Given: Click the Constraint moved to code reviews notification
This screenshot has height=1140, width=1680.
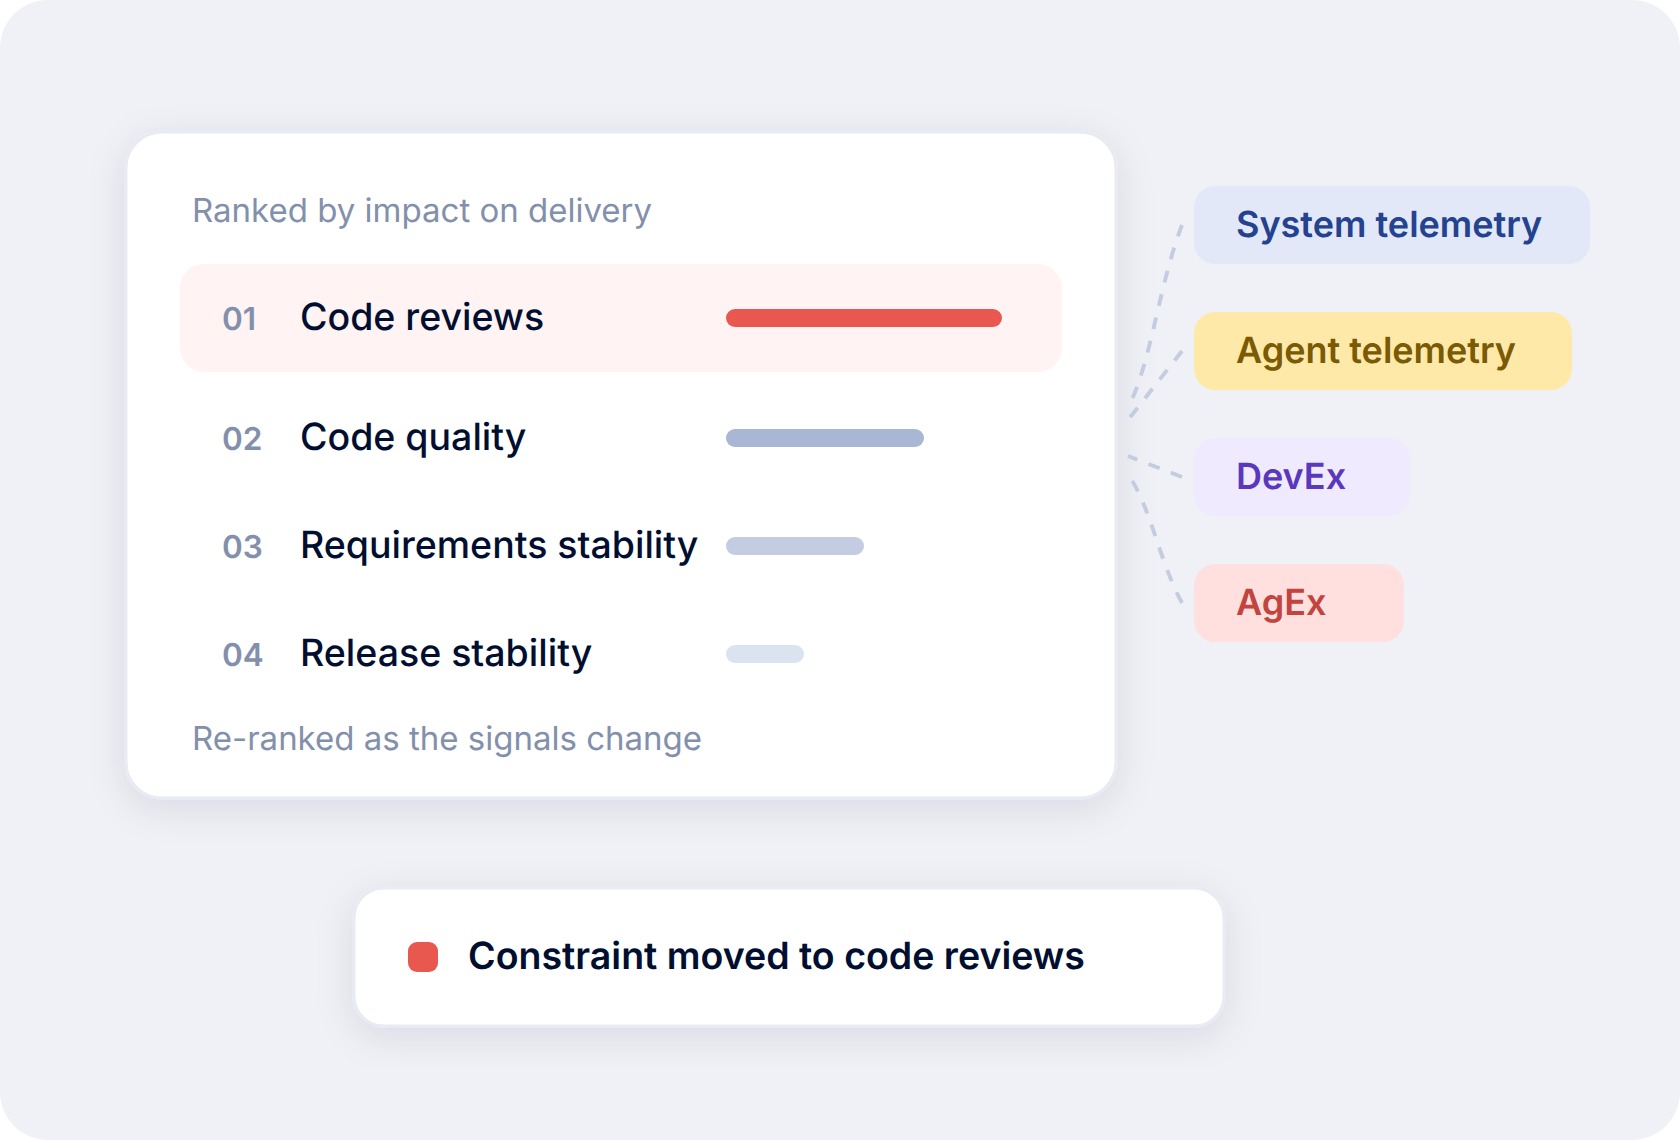Looking at the screenshot, I should tap(789, 957).
